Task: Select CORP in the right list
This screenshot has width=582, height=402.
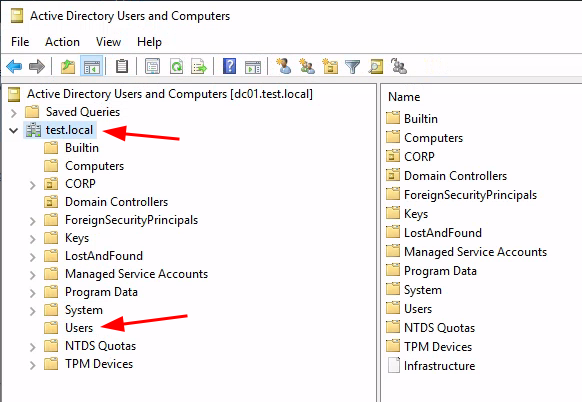Action: pos(419,157)
